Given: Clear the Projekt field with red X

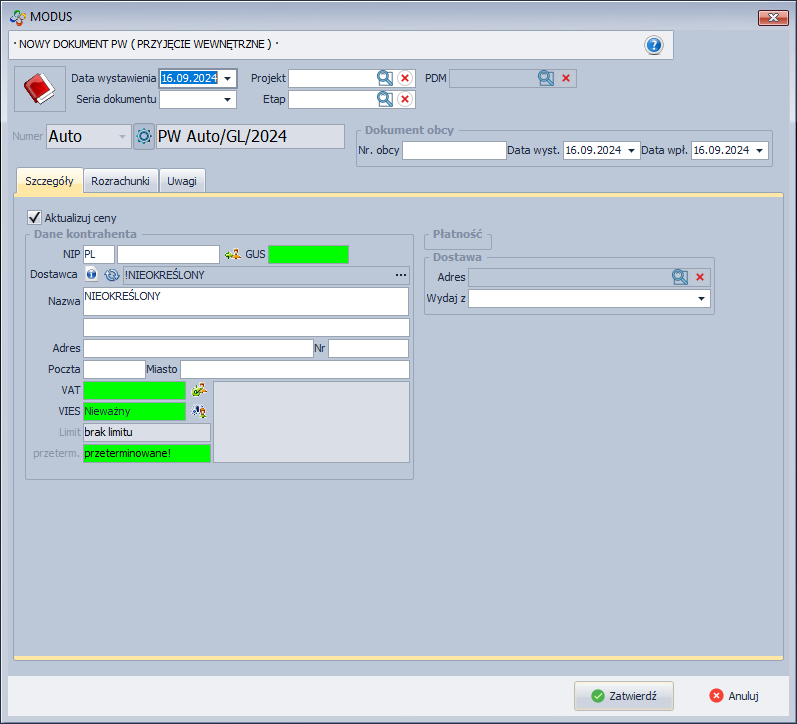Looking at the screenshot, I should 405,78.
